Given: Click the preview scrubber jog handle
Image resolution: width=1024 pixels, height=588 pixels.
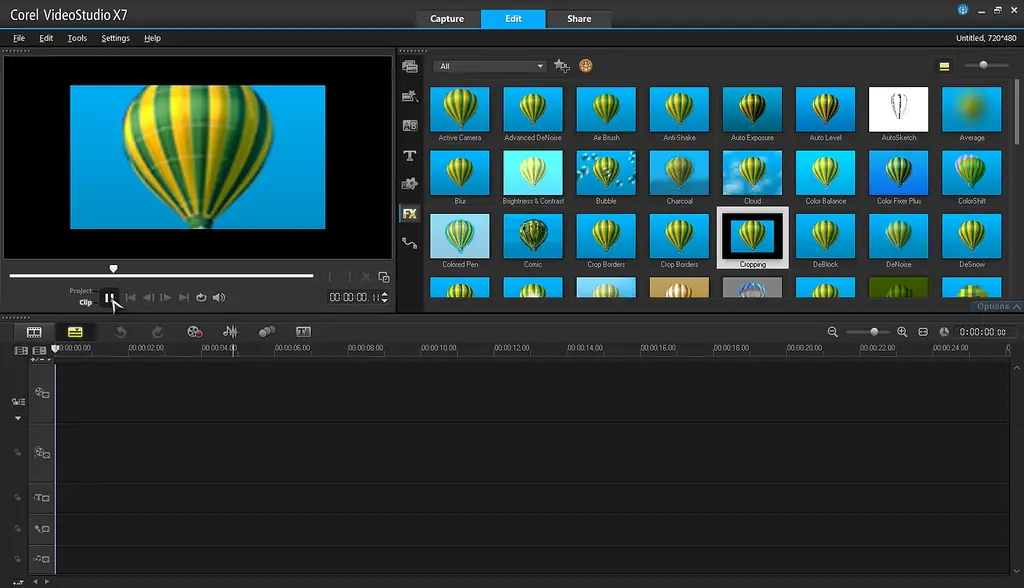Looking at the screenshot, I should coord(114,269).
